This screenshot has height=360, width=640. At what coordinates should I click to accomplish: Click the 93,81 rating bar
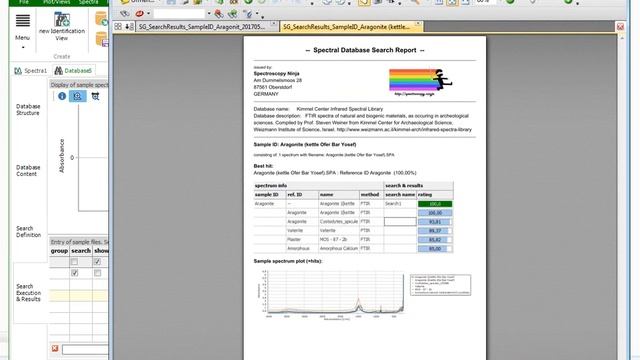435,222
